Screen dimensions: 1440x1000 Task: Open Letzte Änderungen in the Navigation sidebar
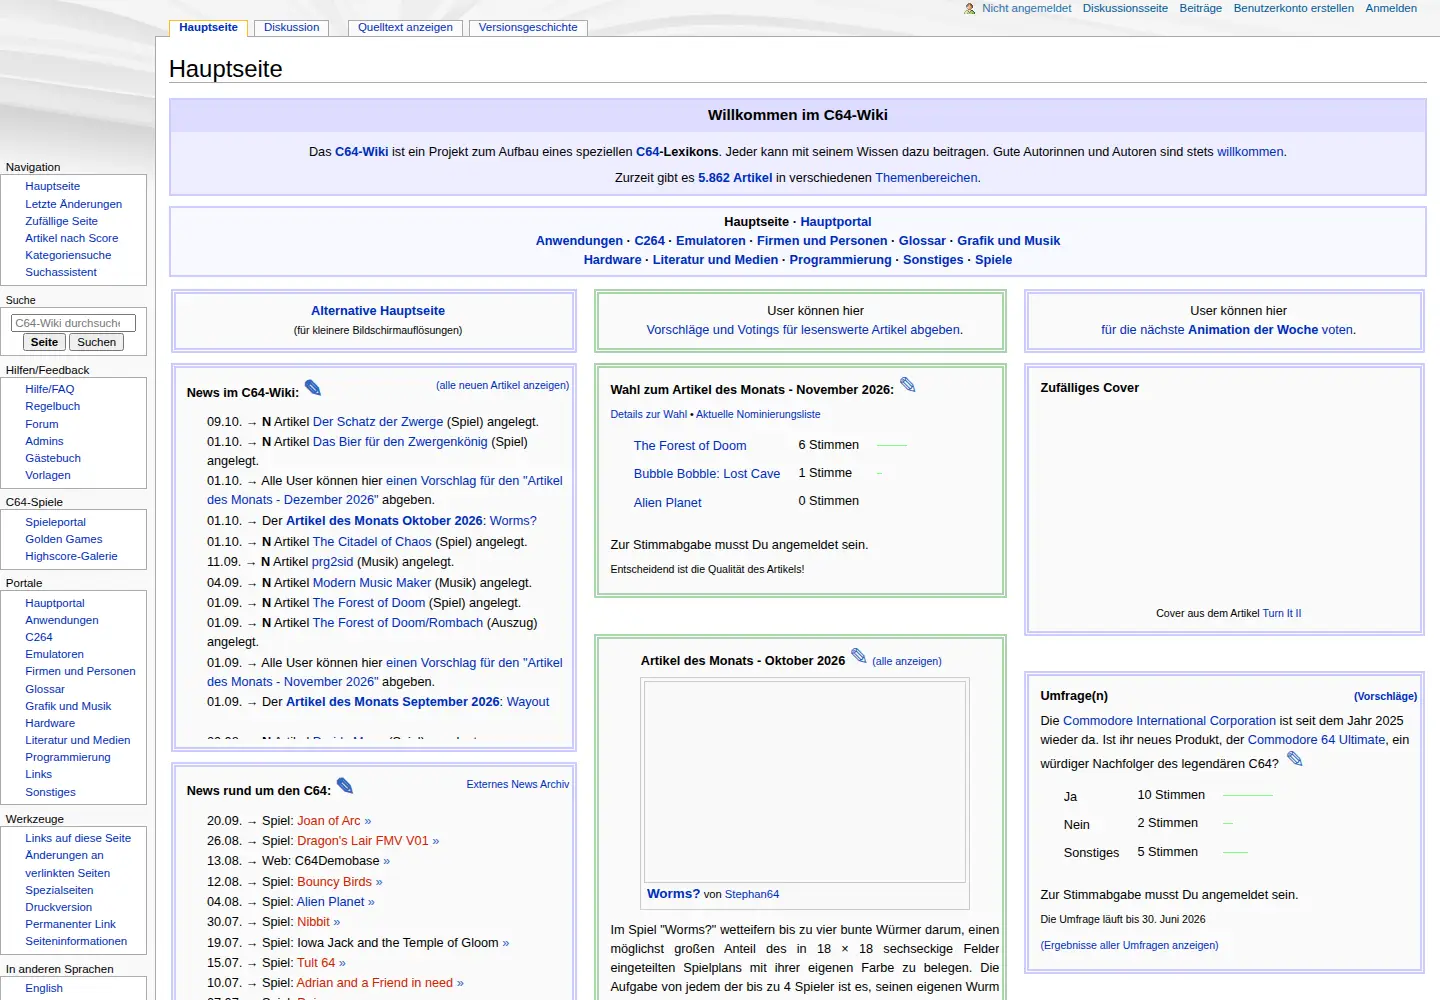(x=73, y=204)
